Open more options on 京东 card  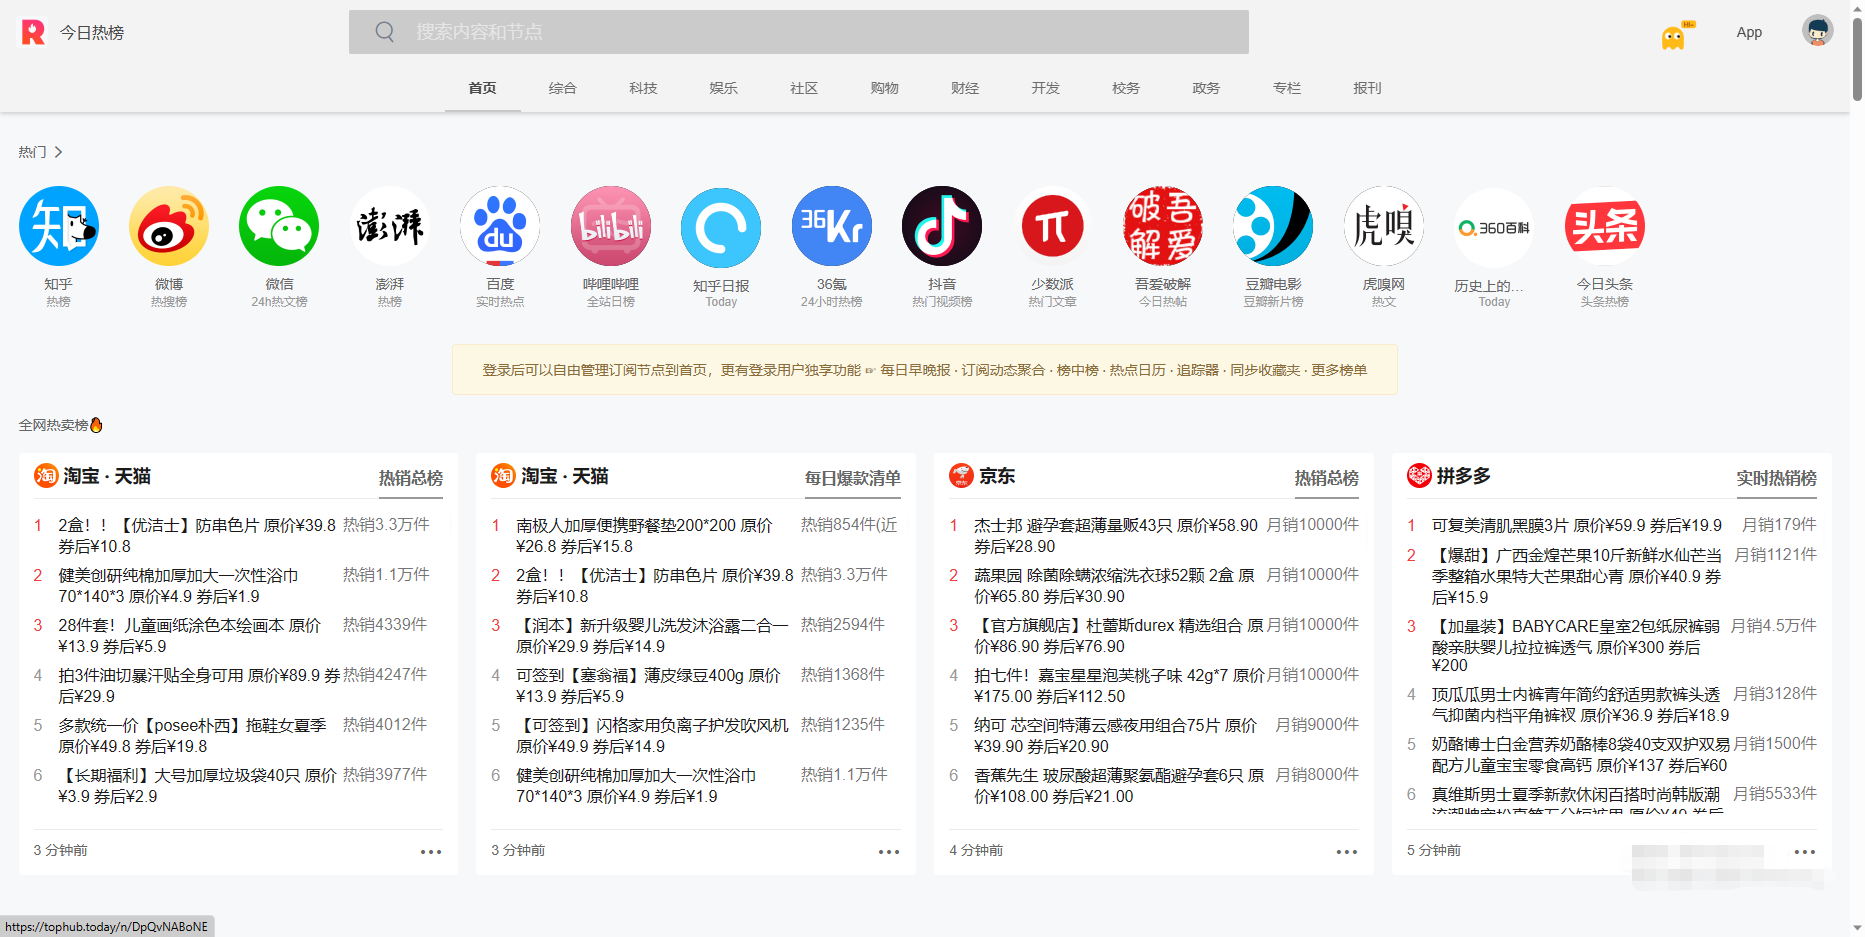click(1347, 852)
